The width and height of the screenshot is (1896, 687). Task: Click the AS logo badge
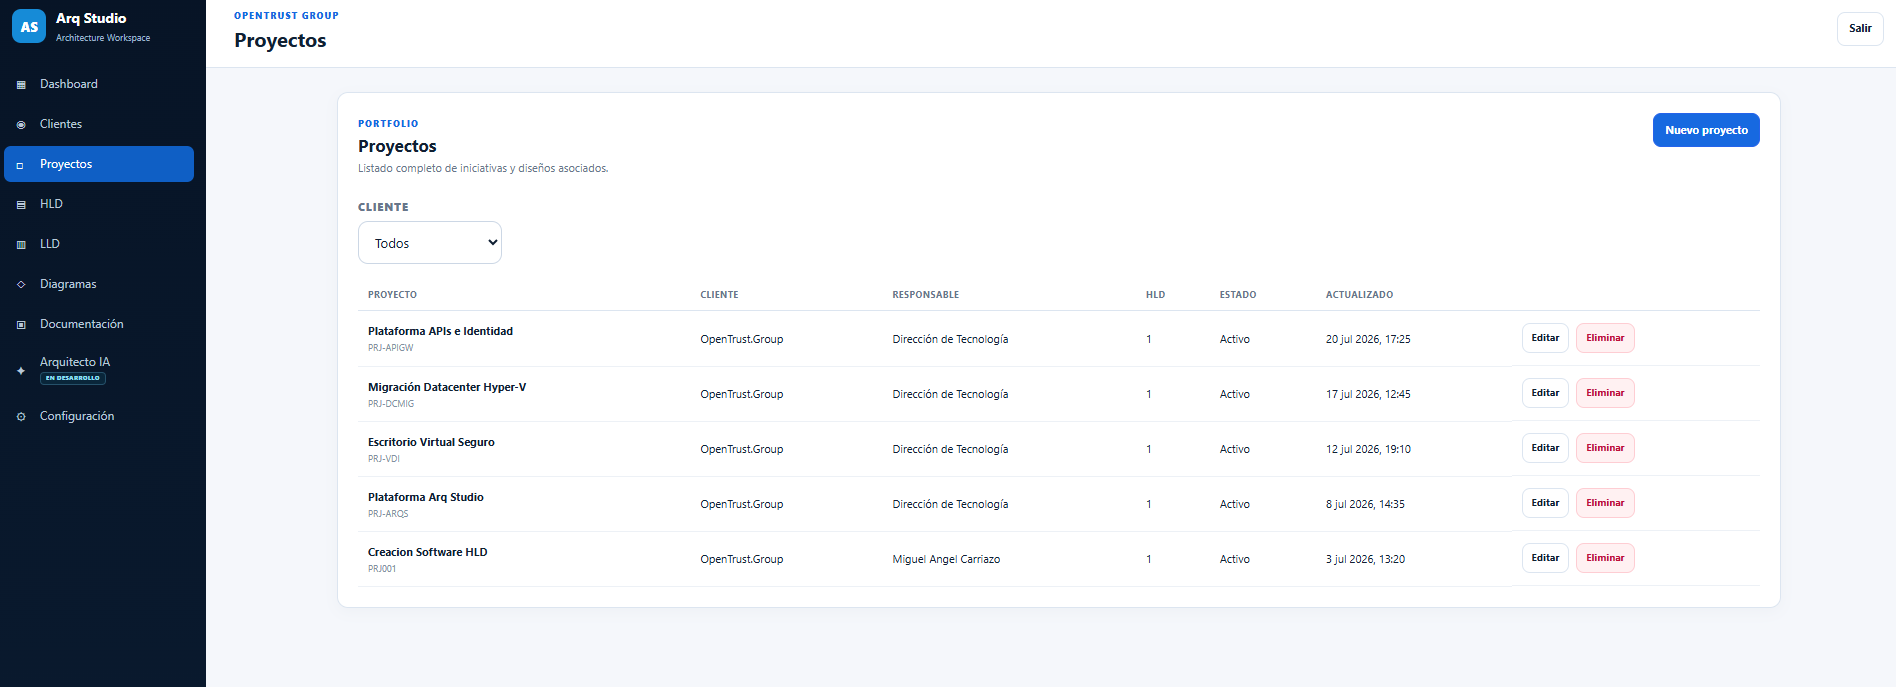tap(29, 27)
